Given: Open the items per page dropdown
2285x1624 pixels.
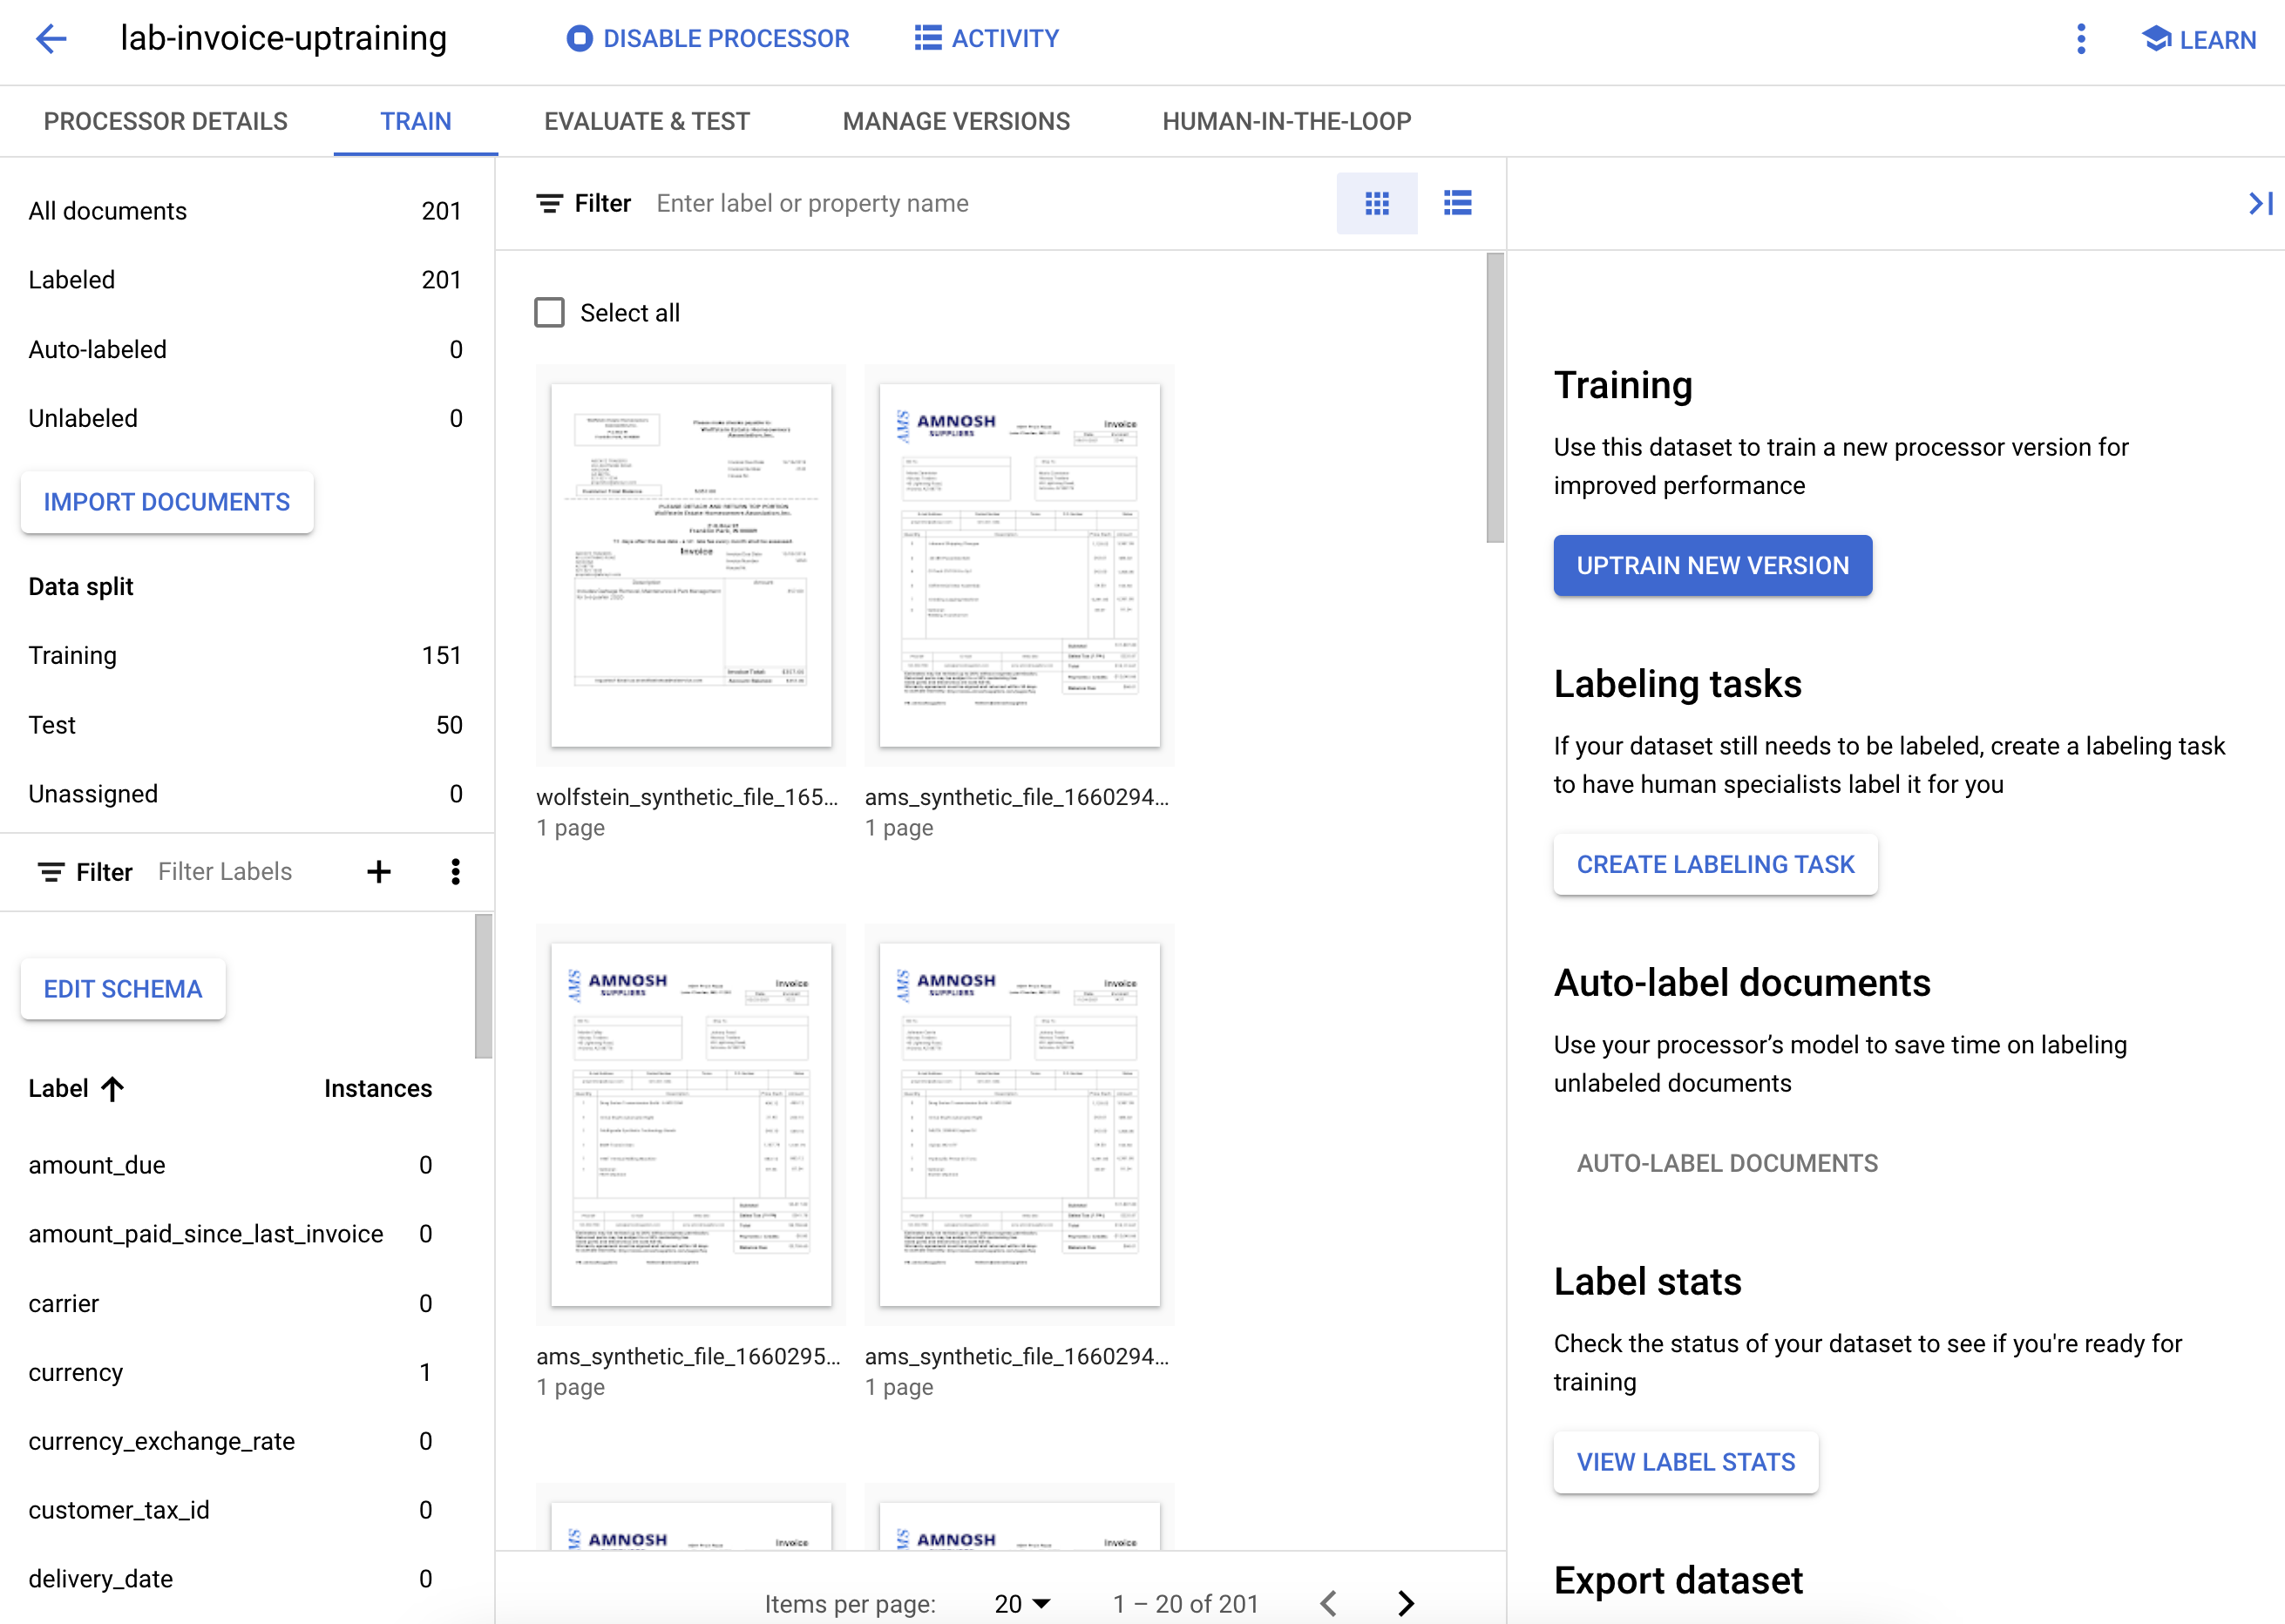Looking at the screenshot, I should (1021, 1603).
